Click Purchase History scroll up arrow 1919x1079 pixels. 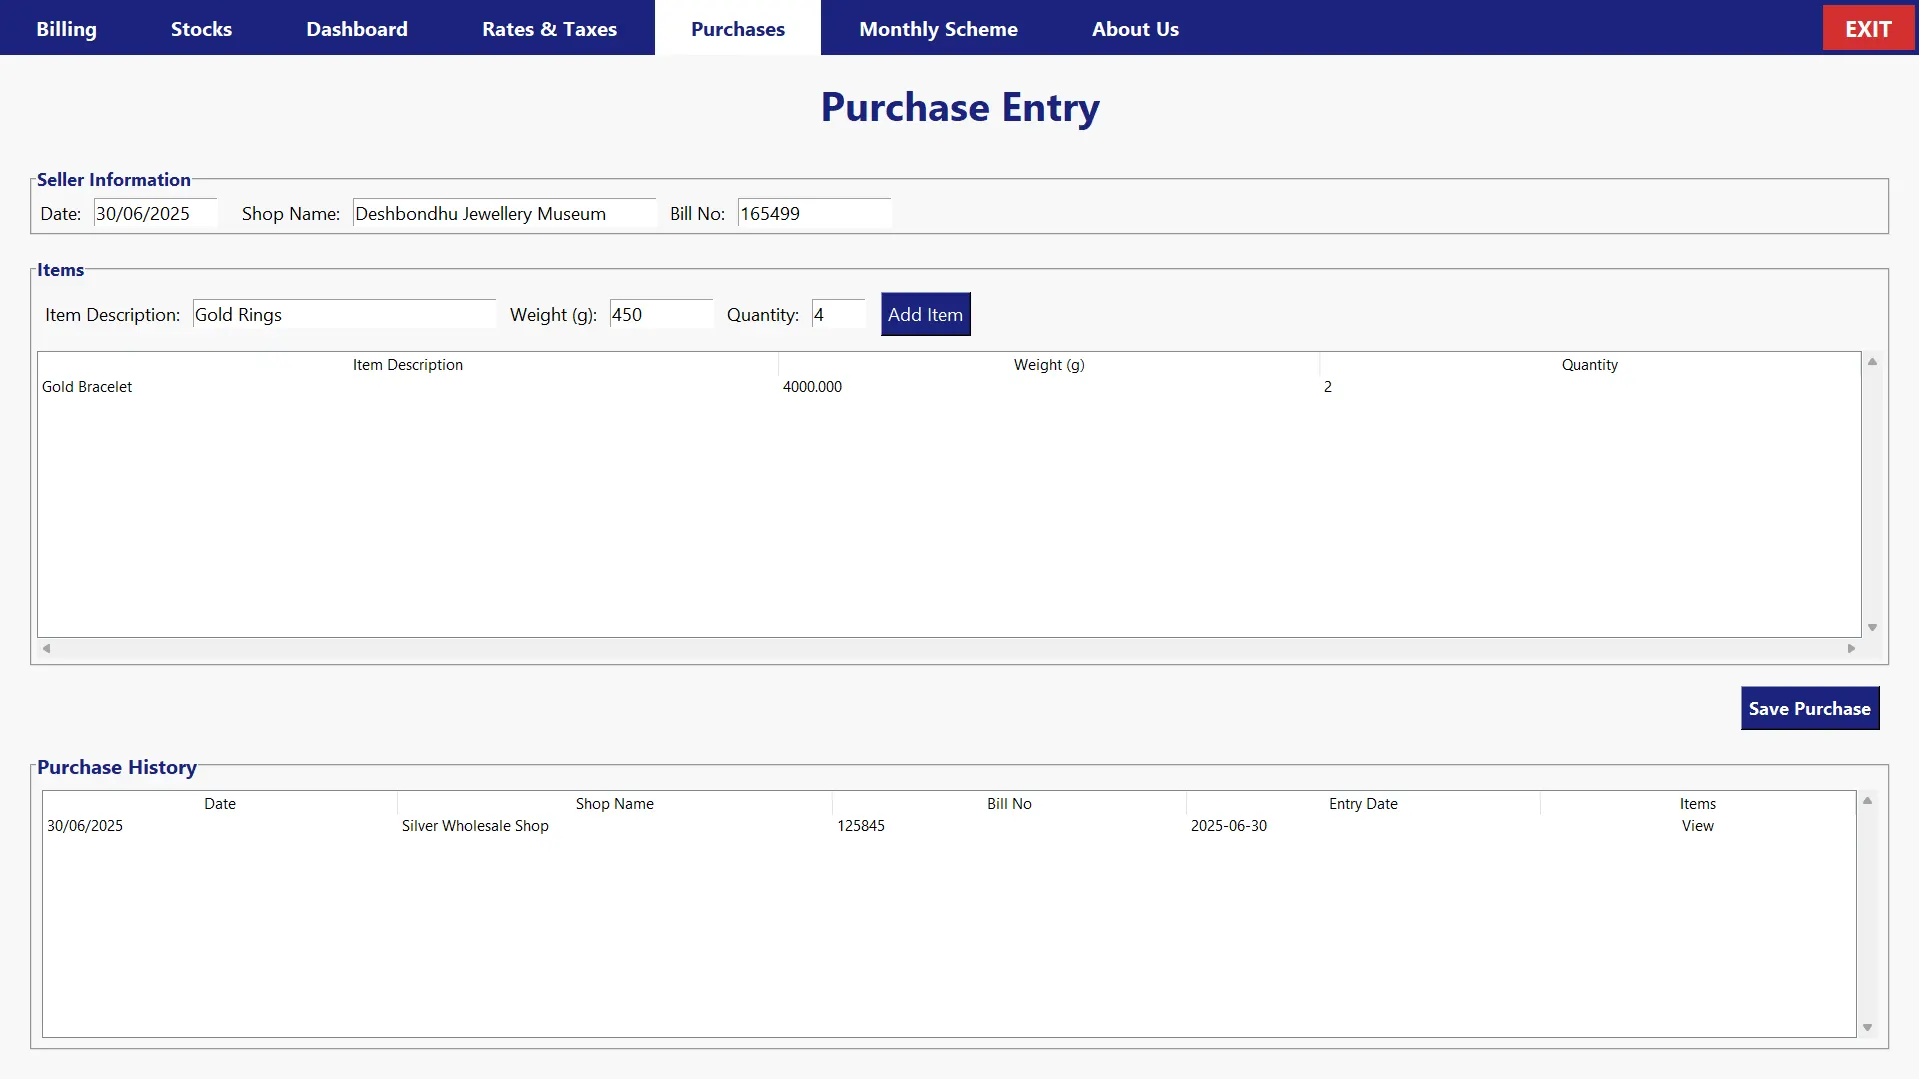click(x=1867, y=801)
